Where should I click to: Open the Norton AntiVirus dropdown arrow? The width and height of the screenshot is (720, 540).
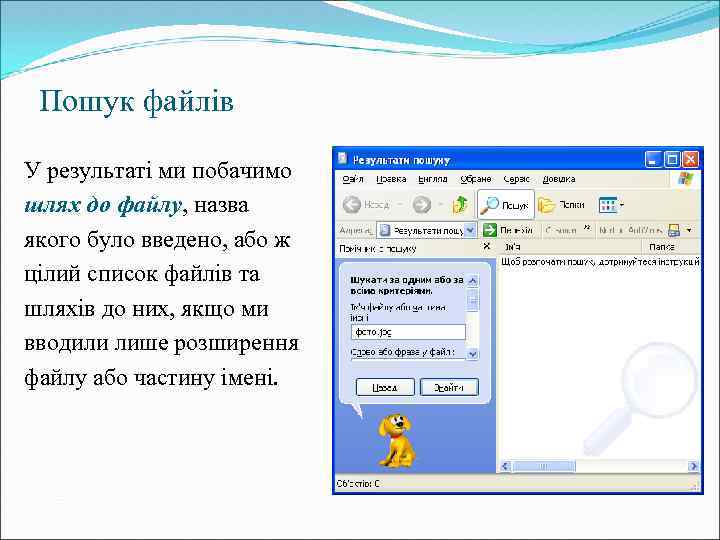(x=689, y=230)
